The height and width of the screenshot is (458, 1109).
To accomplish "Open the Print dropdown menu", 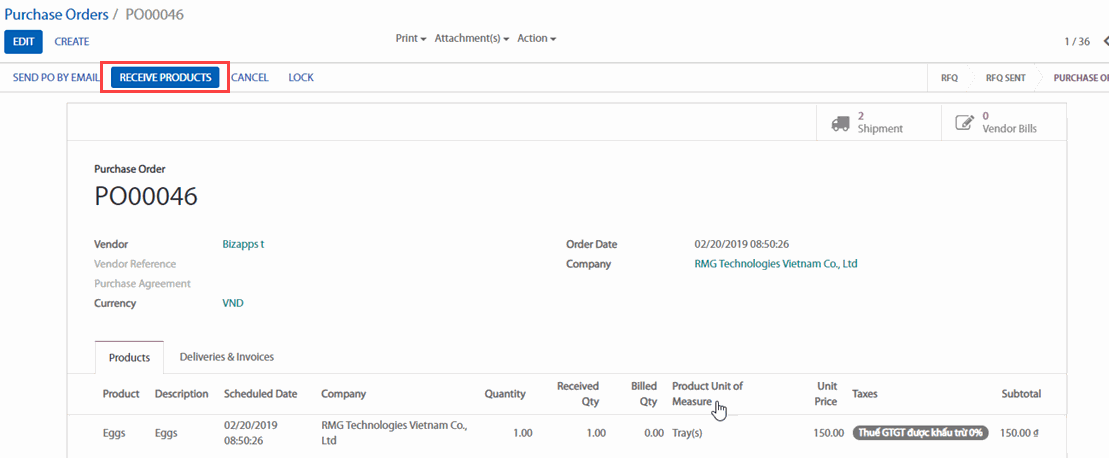I will pos(411,38).
